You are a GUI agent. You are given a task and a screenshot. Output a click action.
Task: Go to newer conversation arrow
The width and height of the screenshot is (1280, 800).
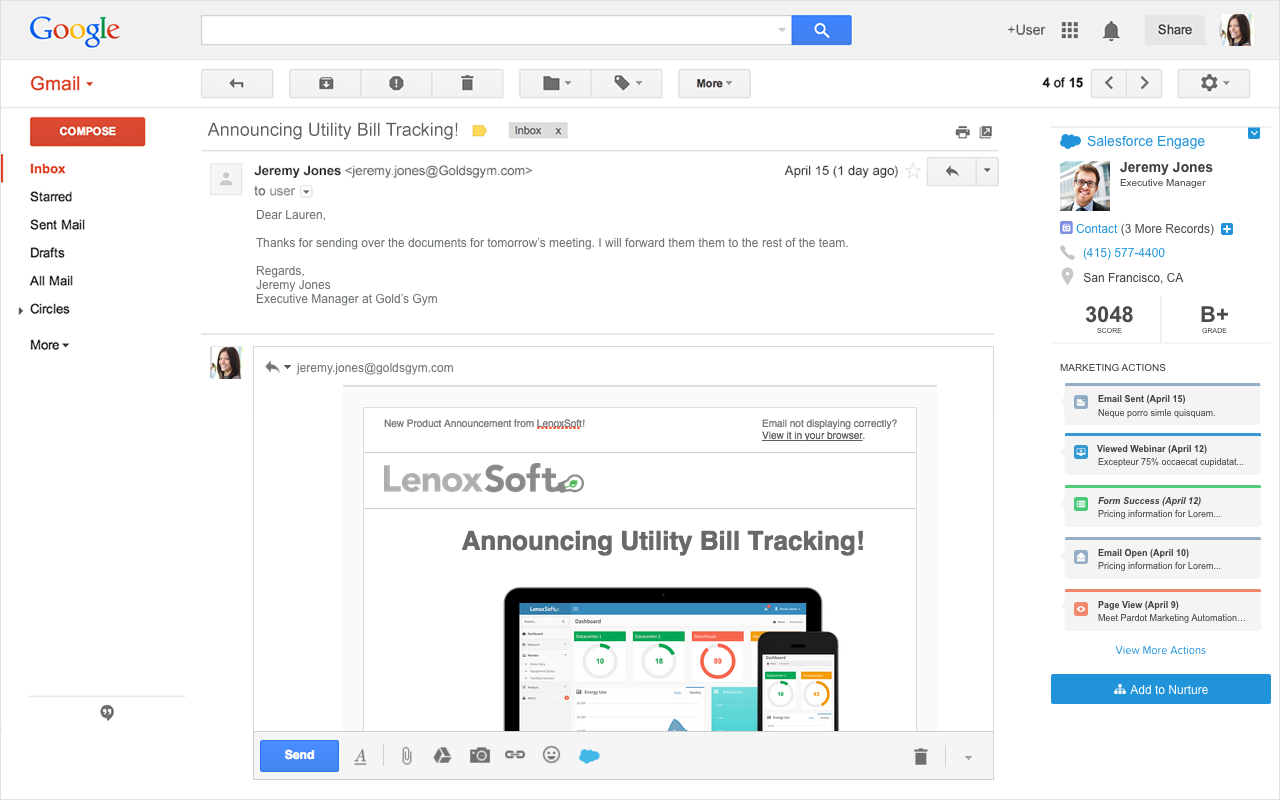(x=1109, y=83)
